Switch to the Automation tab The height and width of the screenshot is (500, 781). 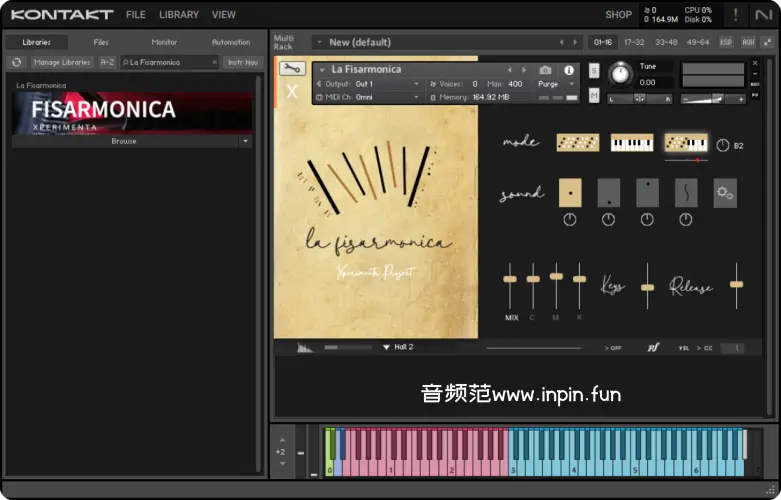coord(231,42)
